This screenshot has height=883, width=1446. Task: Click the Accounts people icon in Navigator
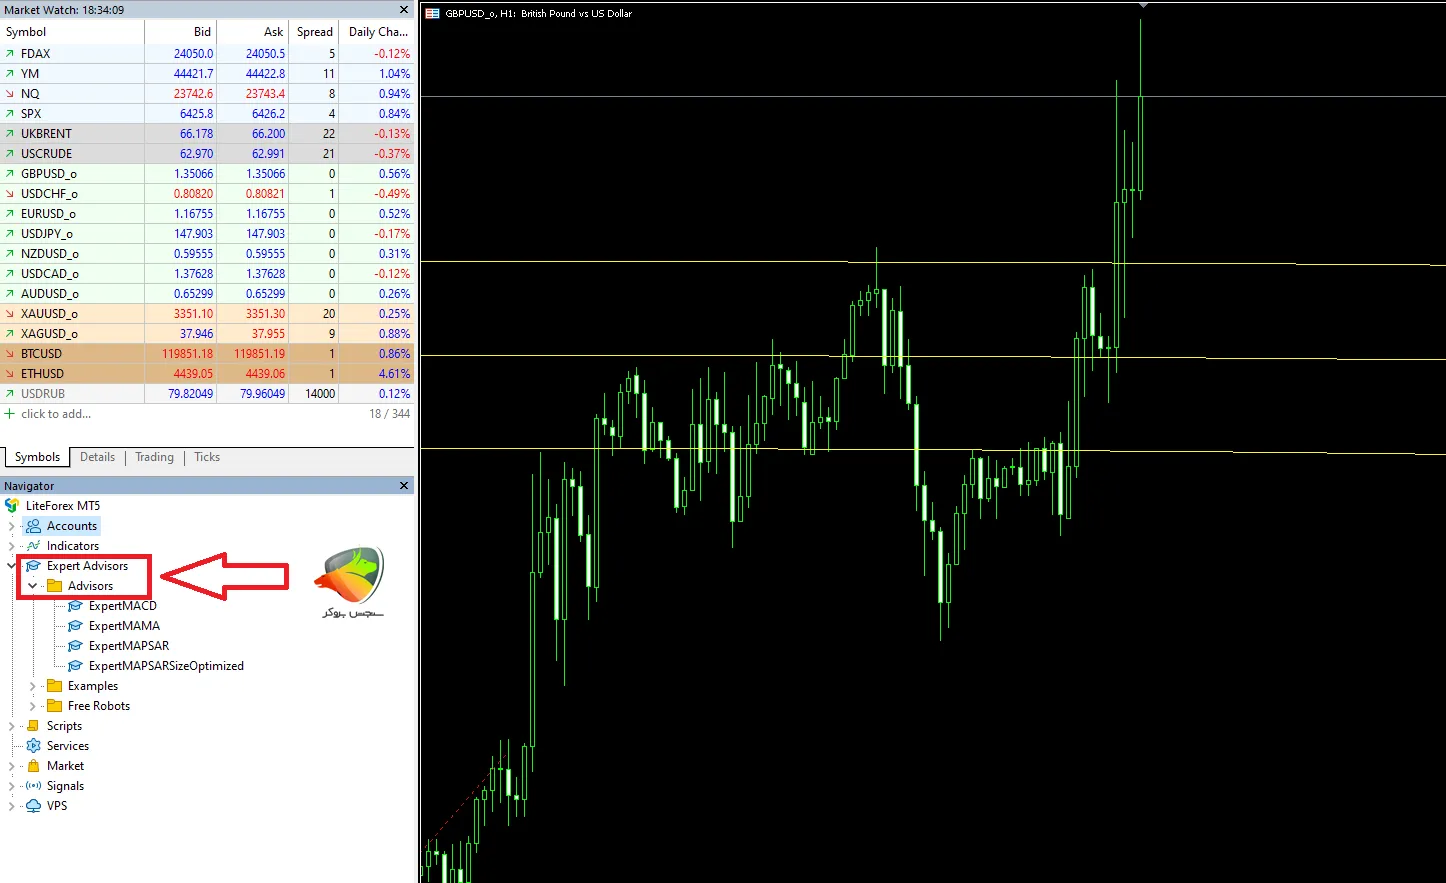(33, 526)
